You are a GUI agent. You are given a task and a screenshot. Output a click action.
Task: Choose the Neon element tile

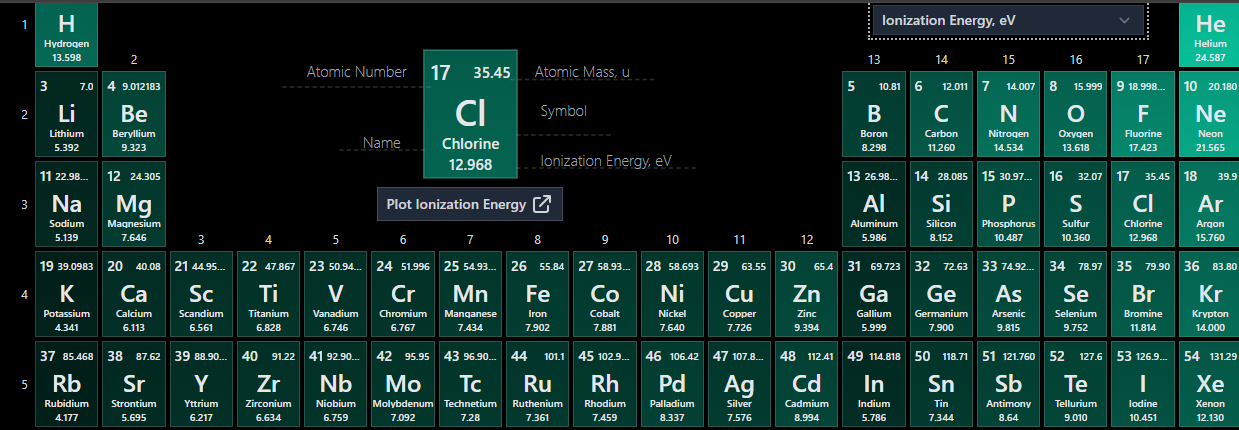pos(1210,115)
